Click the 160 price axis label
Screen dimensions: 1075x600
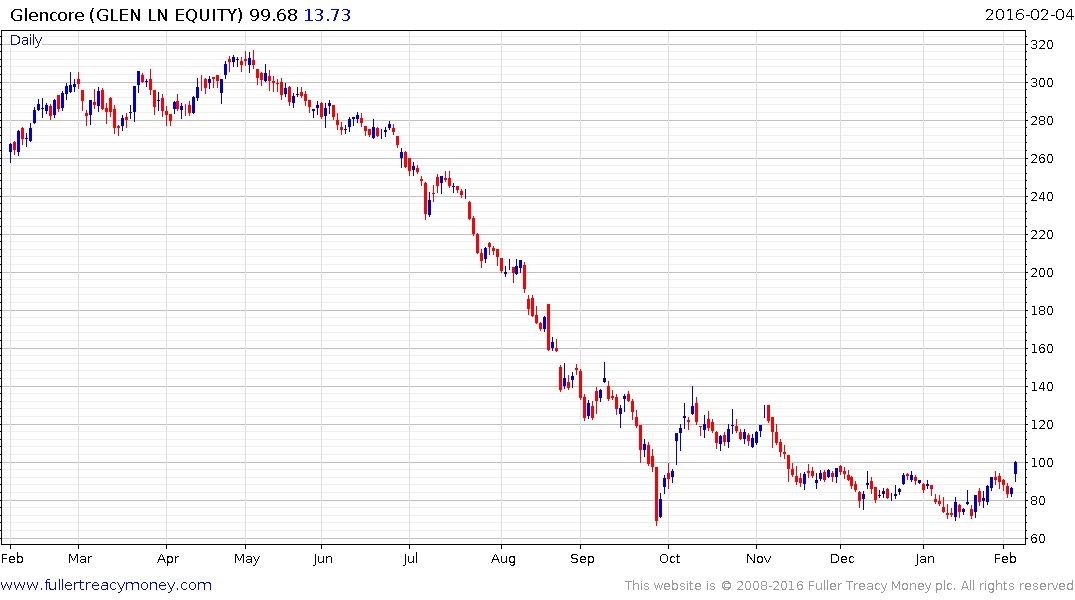pos(1041,348)
